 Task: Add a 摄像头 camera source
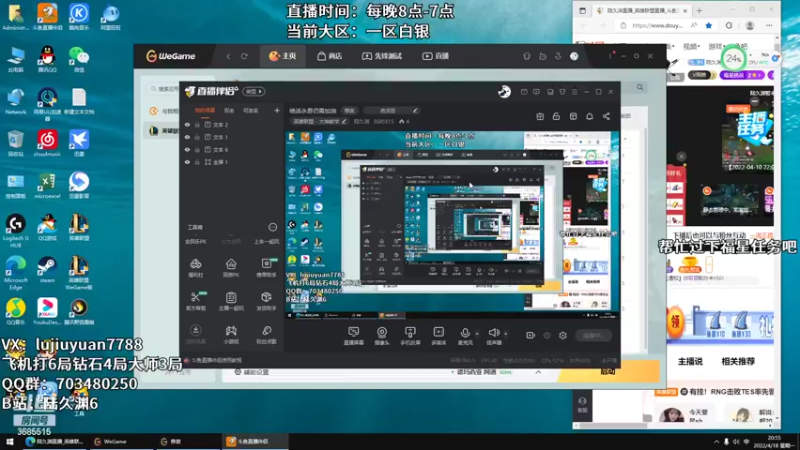(382, 336)
